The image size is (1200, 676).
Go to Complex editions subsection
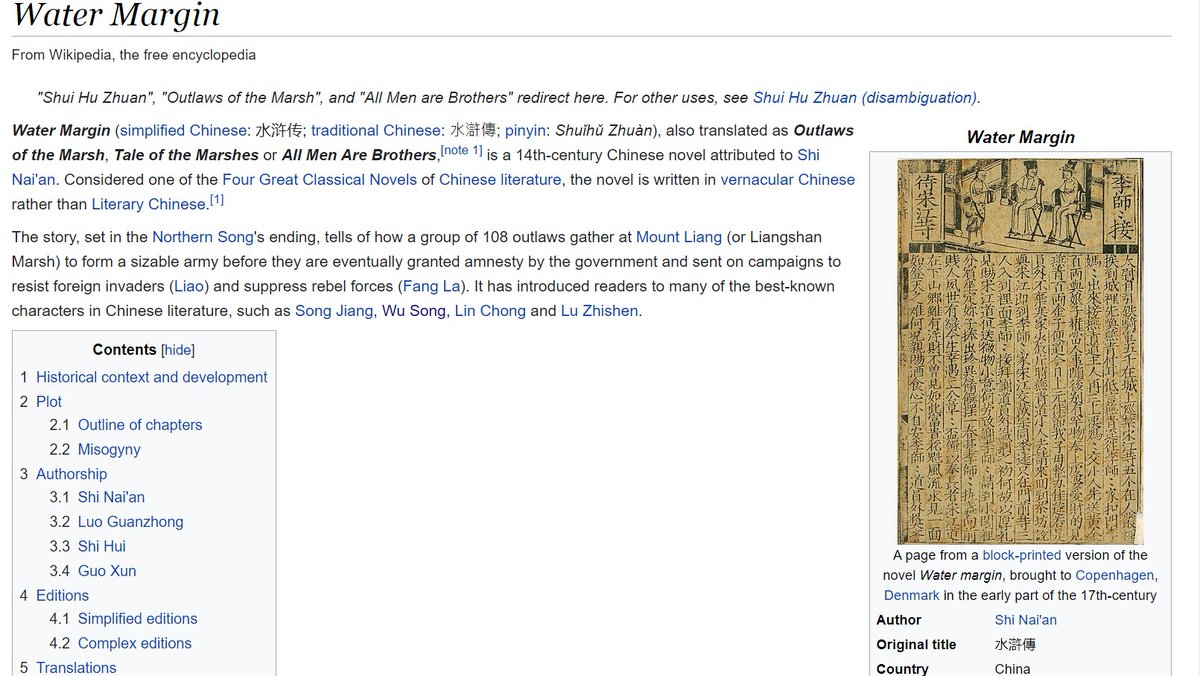[x=135, y=643]
